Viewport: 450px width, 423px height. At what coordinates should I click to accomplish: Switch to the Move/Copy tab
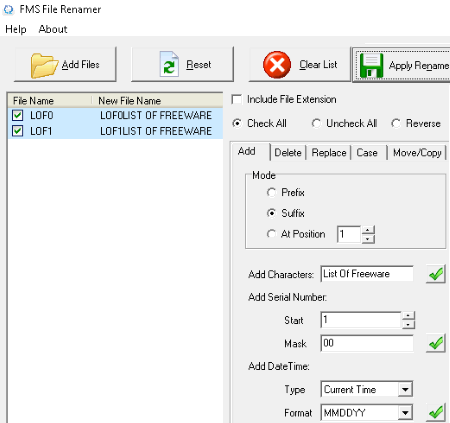[417, 153]
